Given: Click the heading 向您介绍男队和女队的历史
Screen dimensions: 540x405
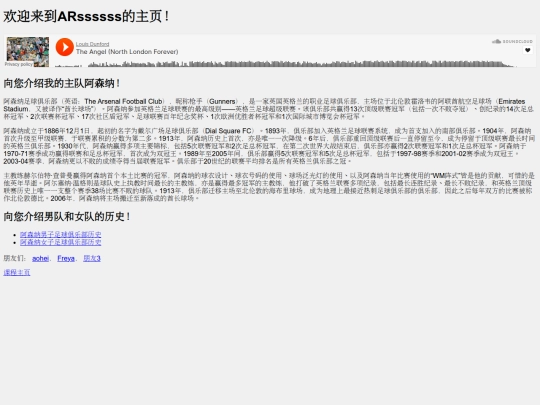Looking at the screenshot, I should click(x=67, y=217).
